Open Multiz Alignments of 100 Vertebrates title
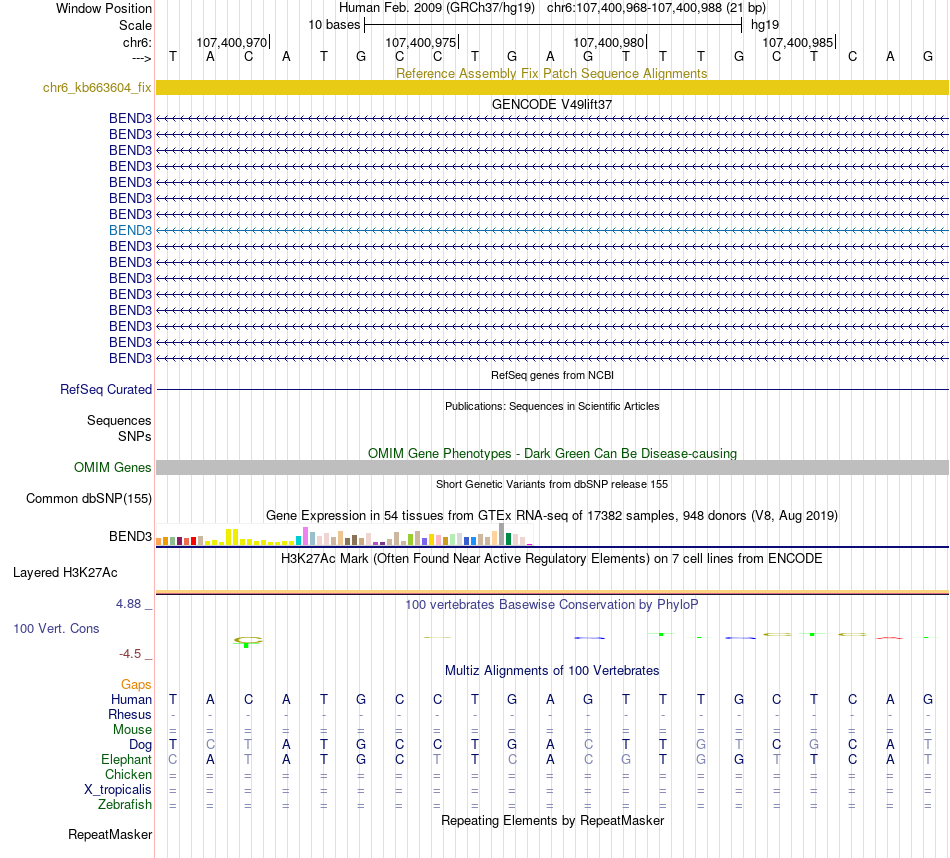Image resolution: width=950 pixels, height=858 pixels. [552, 671]
